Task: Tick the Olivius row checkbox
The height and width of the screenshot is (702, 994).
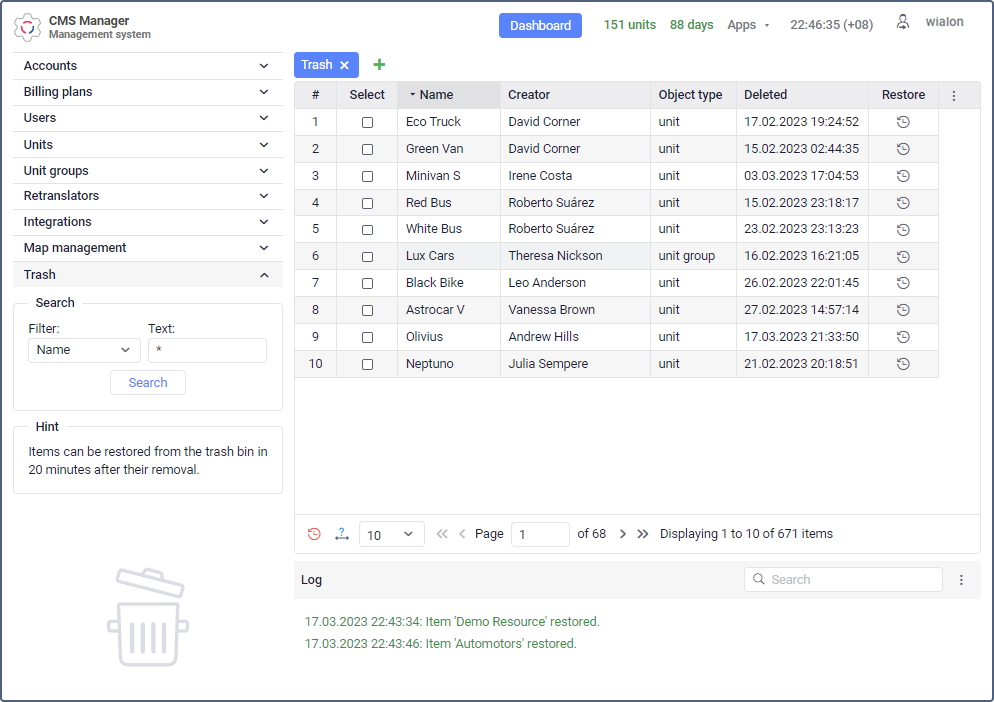Action: 367,337
